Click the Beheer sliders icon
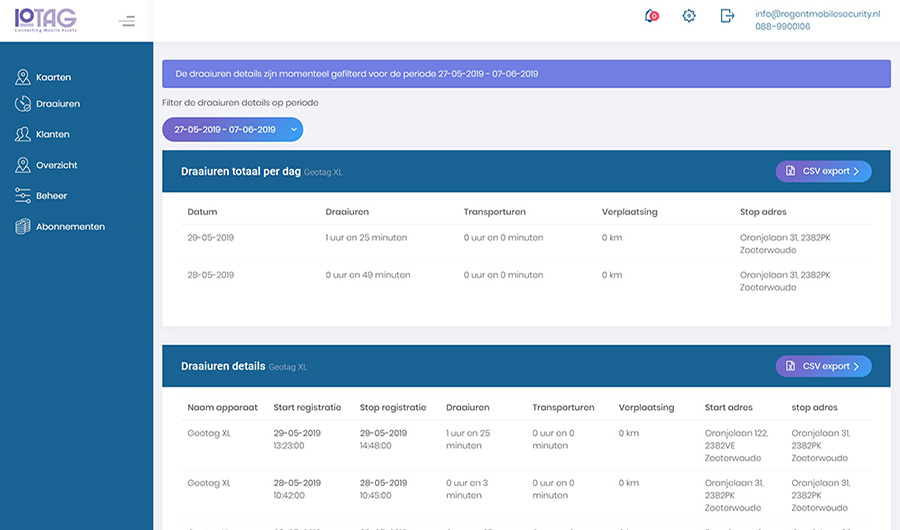 [23, 196]
